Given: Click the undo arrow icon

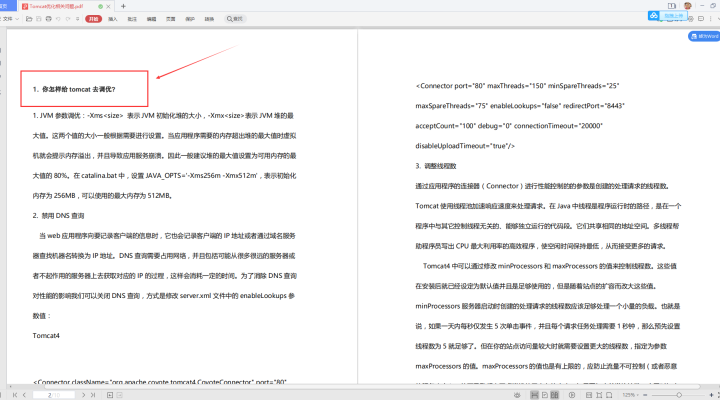Looking at the screenshot, I should [x=58, y=19].
